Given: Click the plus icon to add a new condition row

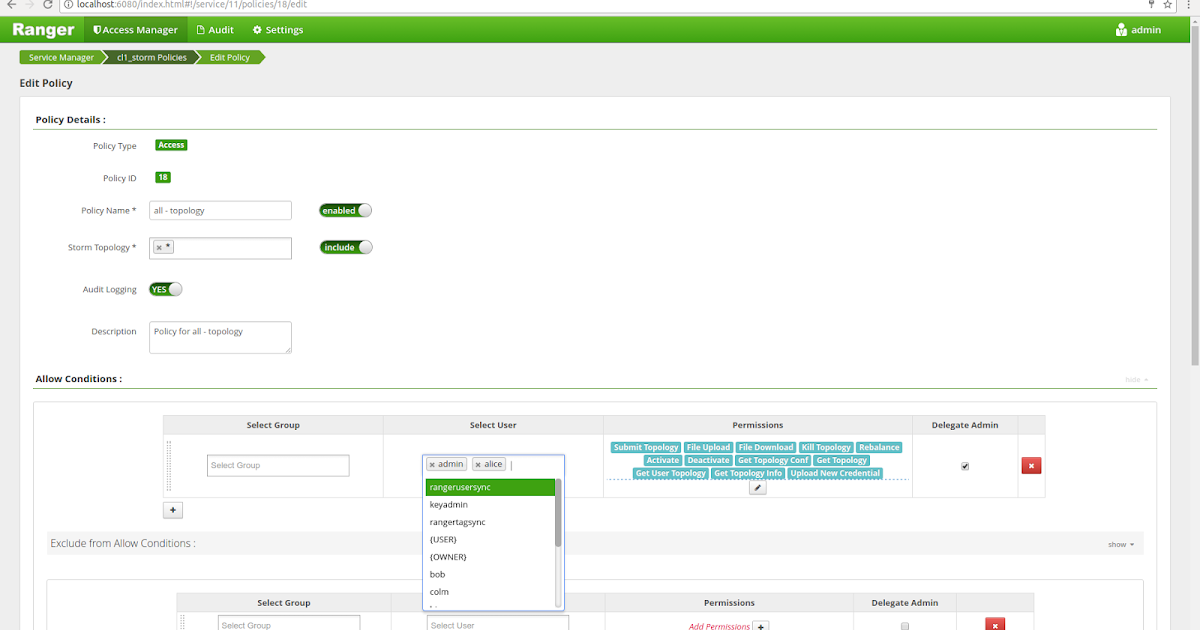Looking at the screenshot, I should [x=172, y=509].
